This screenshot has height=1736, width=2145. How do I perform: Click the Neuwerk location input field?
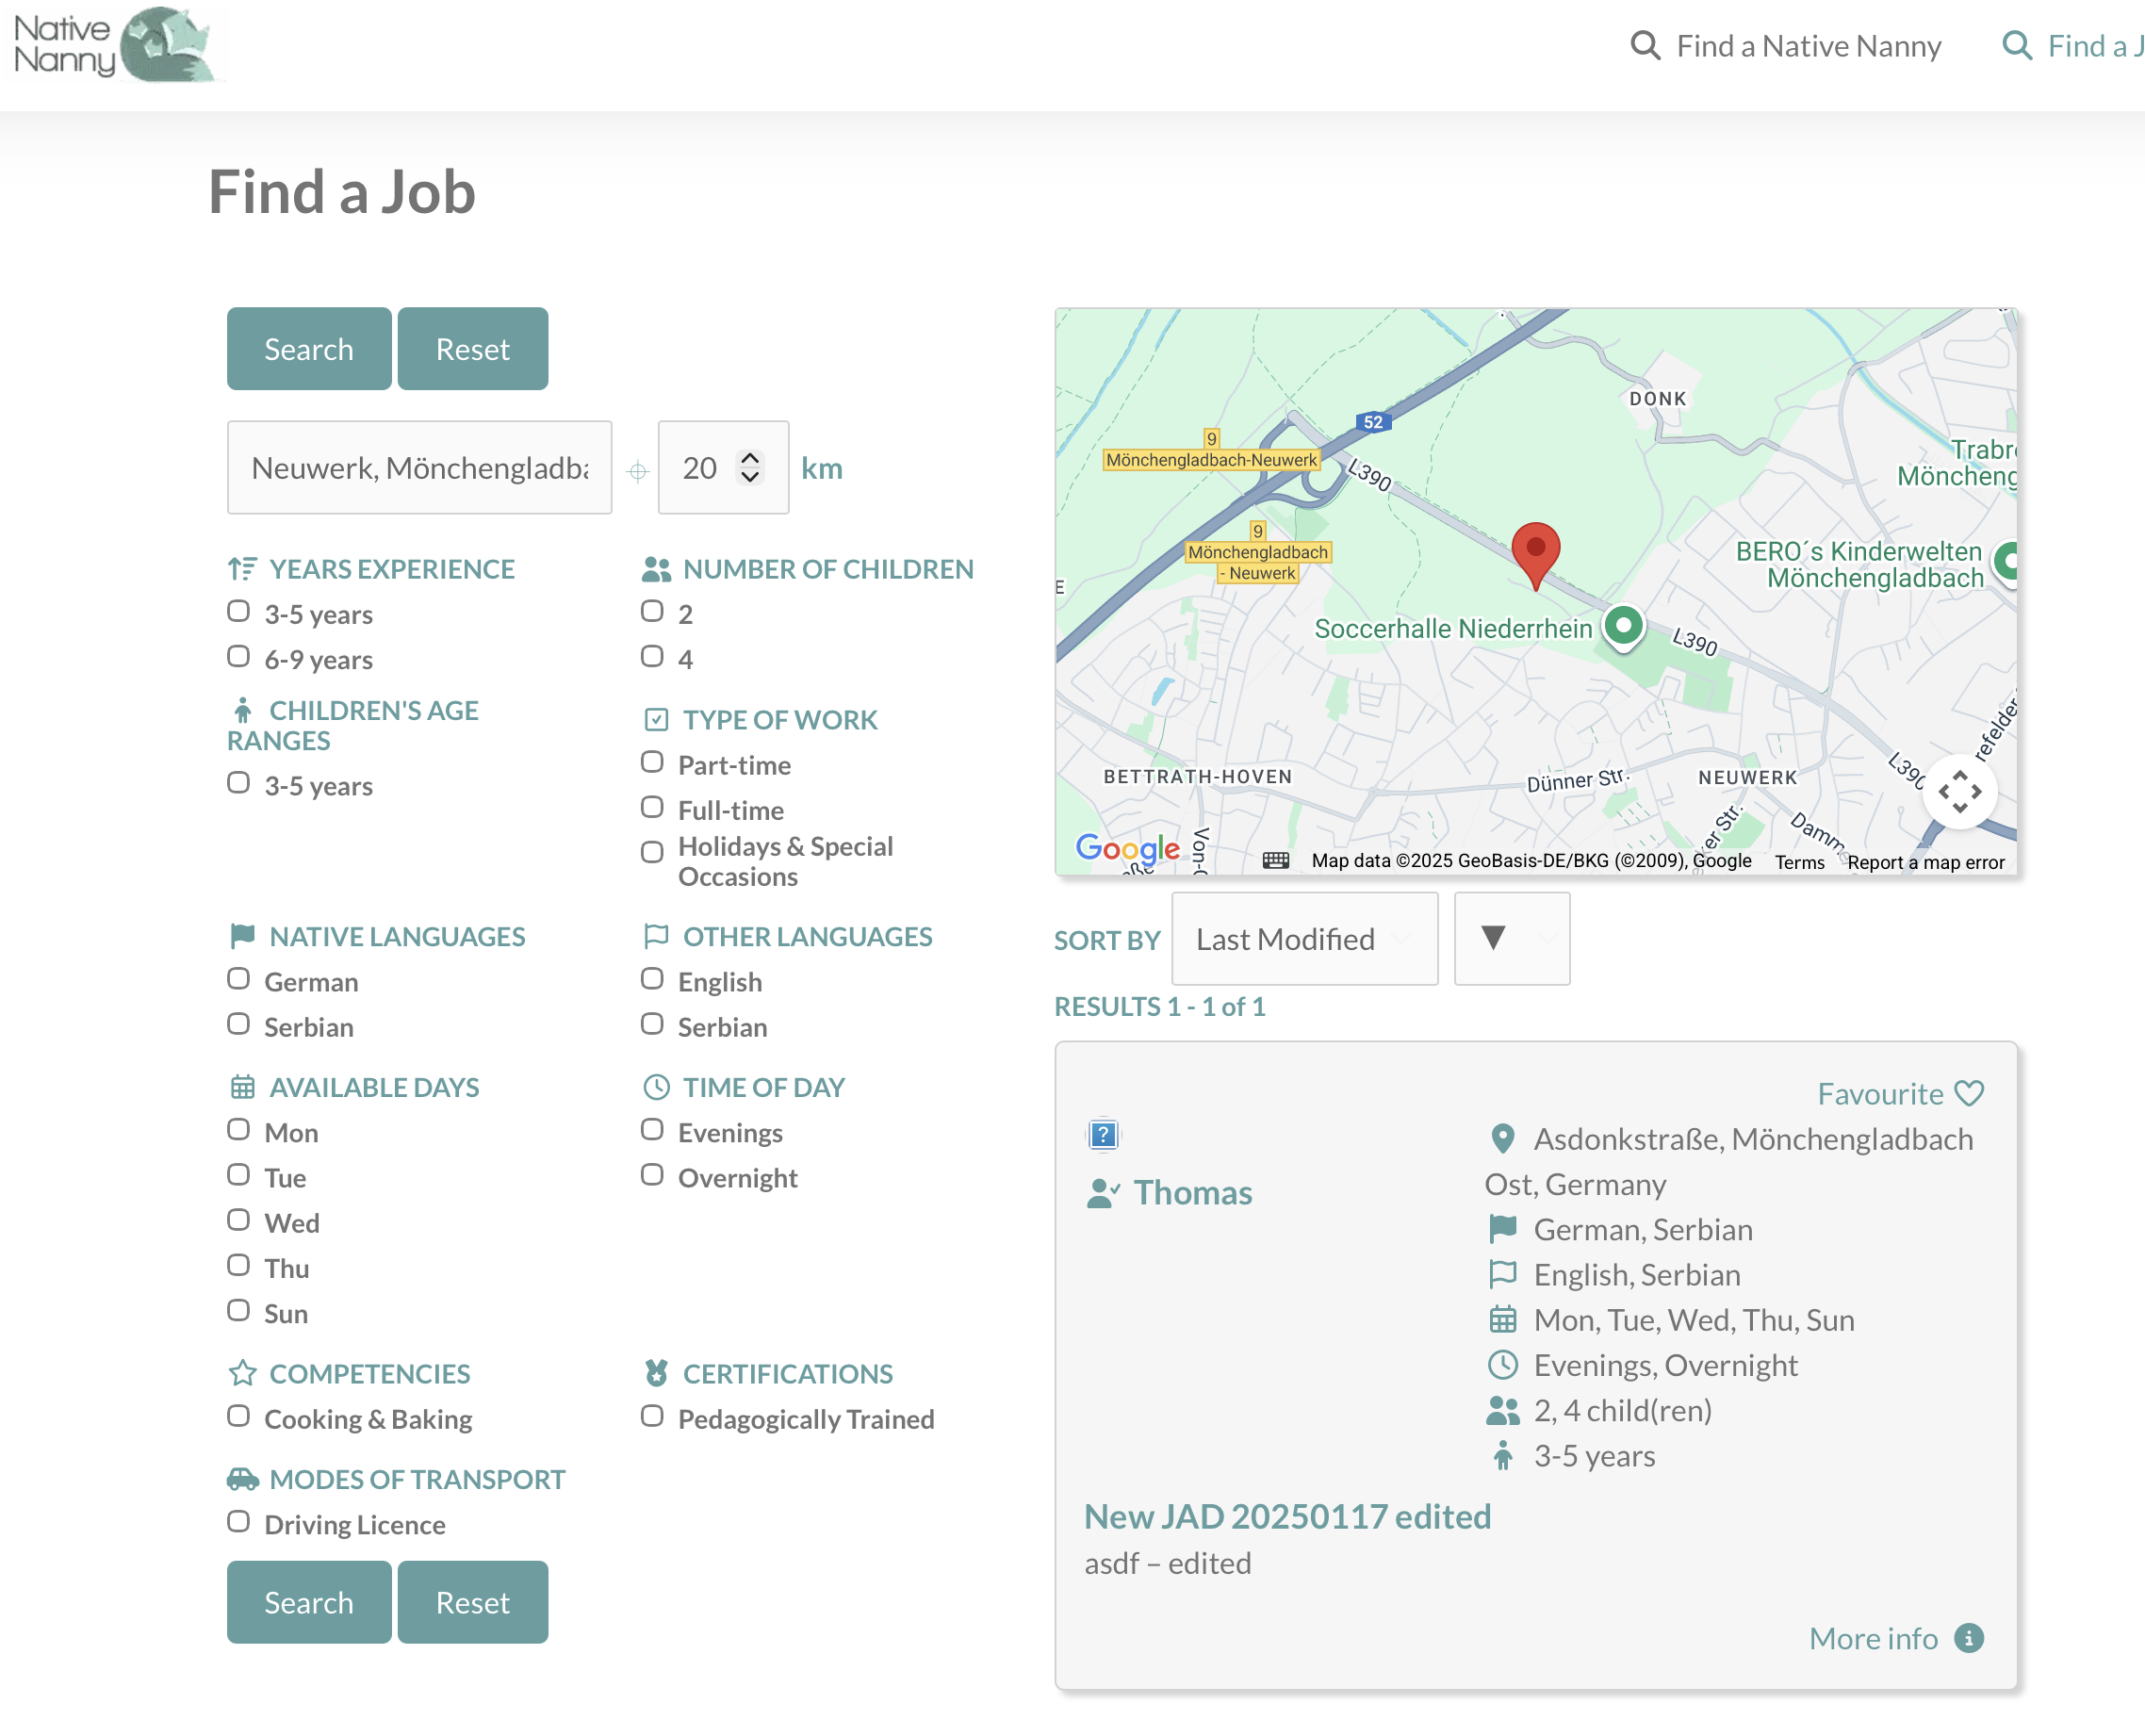pyautogui.click(x=419, y=468)
